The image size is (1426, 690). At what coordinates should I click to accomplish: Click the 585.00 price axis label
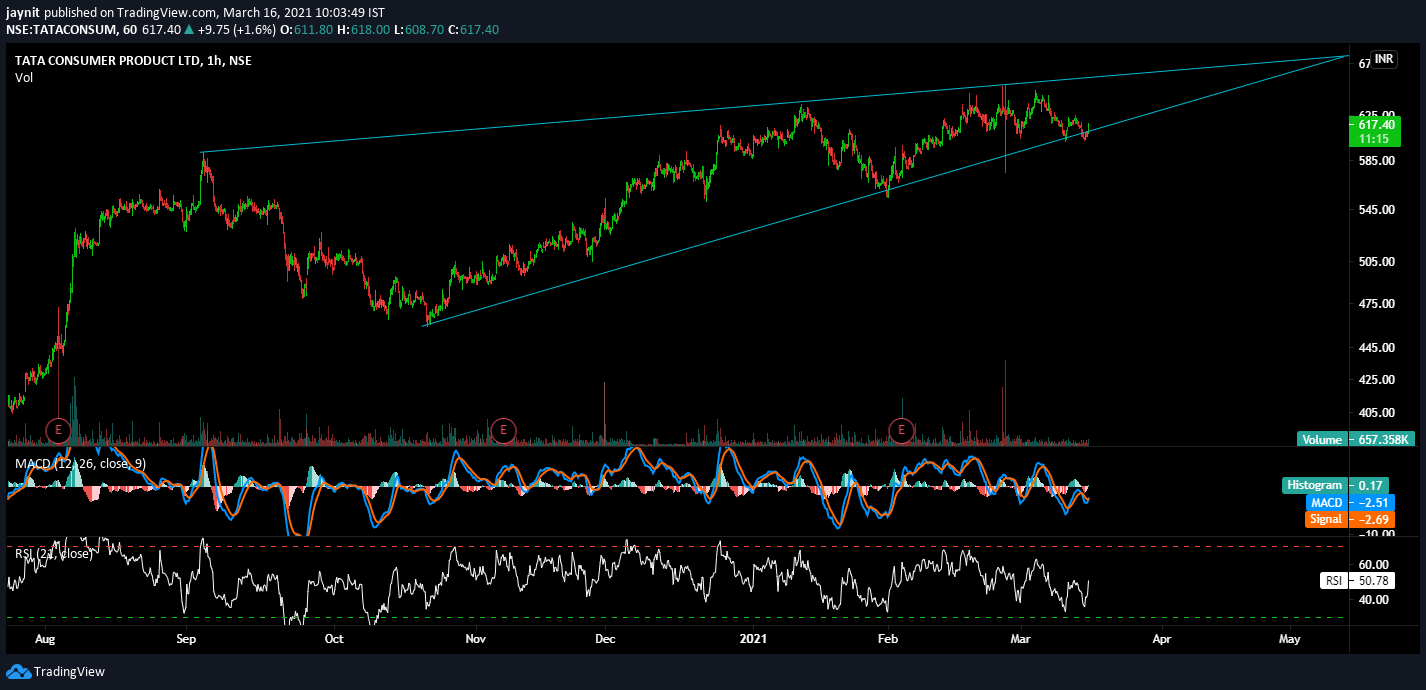(1376, 160)
